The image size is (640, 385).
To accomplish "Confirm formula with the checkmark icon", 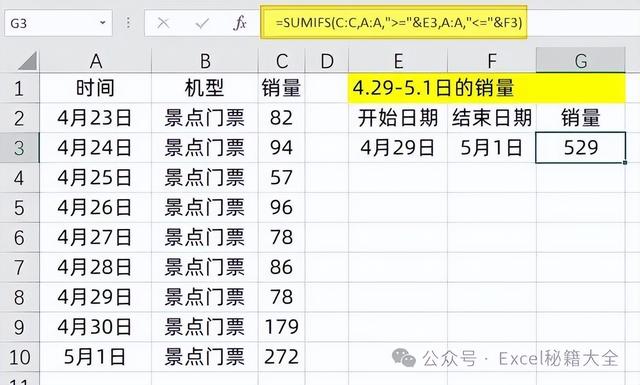I will click(x=202, y=23).
